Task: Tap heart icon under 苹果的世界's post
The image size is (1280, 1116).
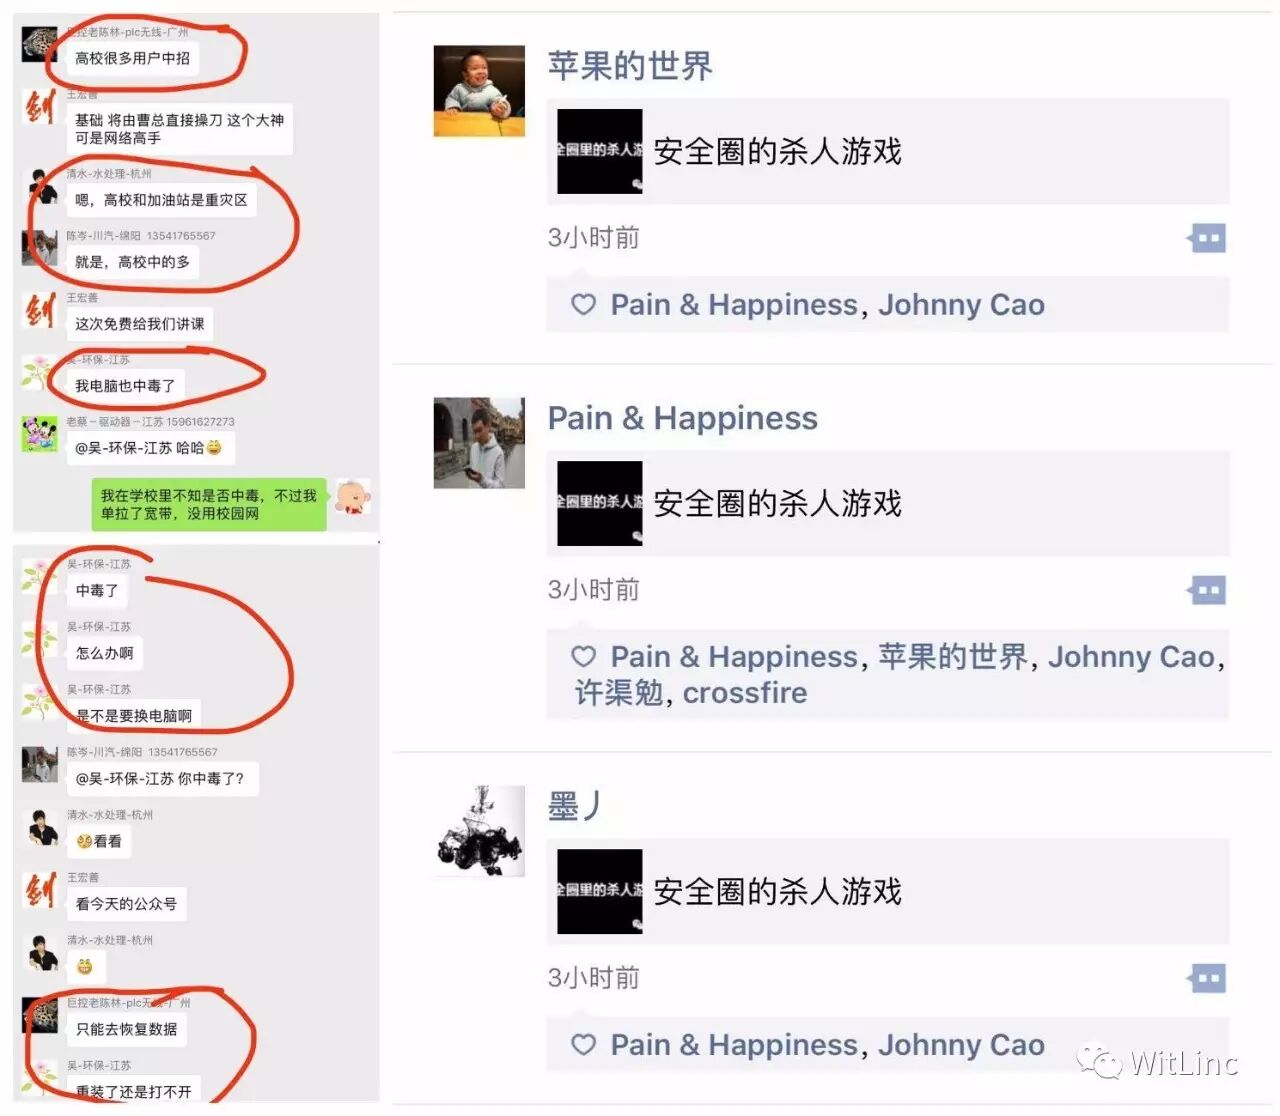Action: 583,305
